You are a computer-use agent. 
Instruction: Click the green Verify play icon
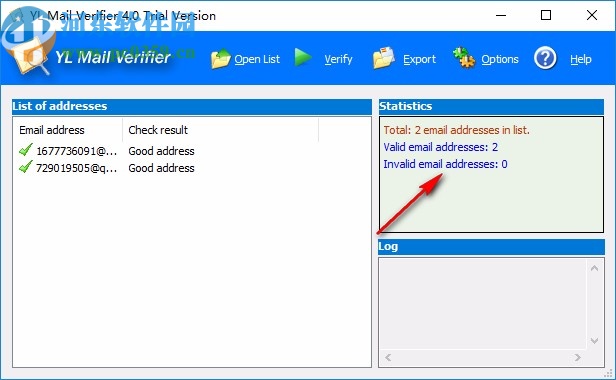click(303, 58)
